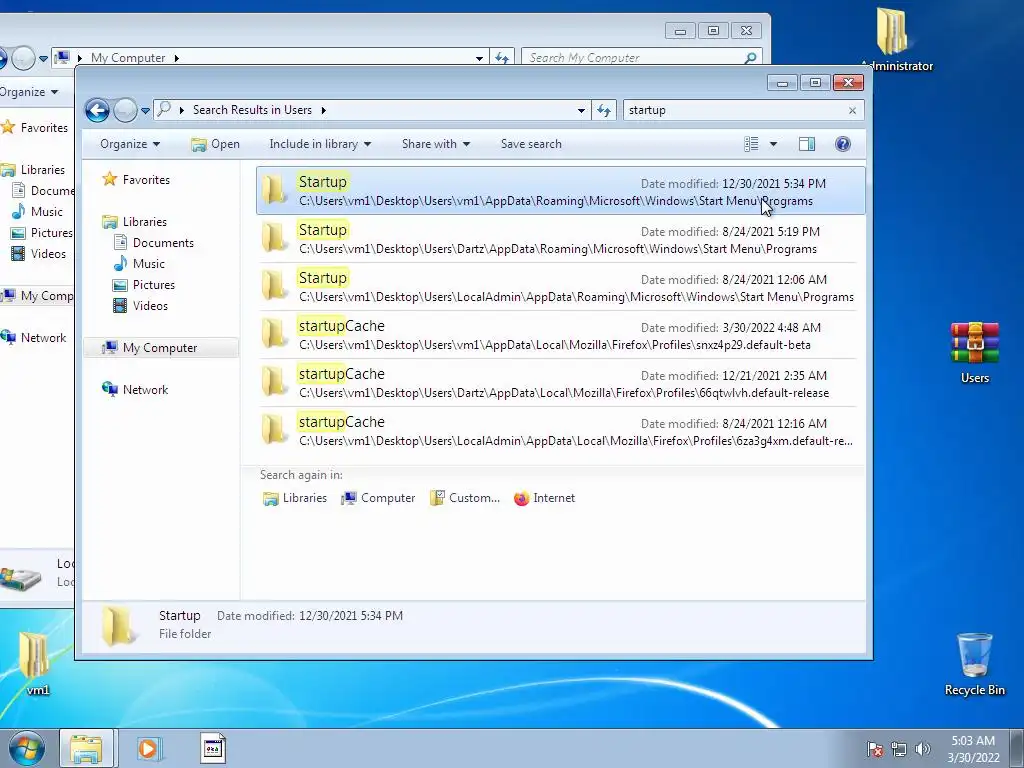1024x768 pixels.
Task: Select Videos in background My Computer window
Action: (x=39, y=254)
